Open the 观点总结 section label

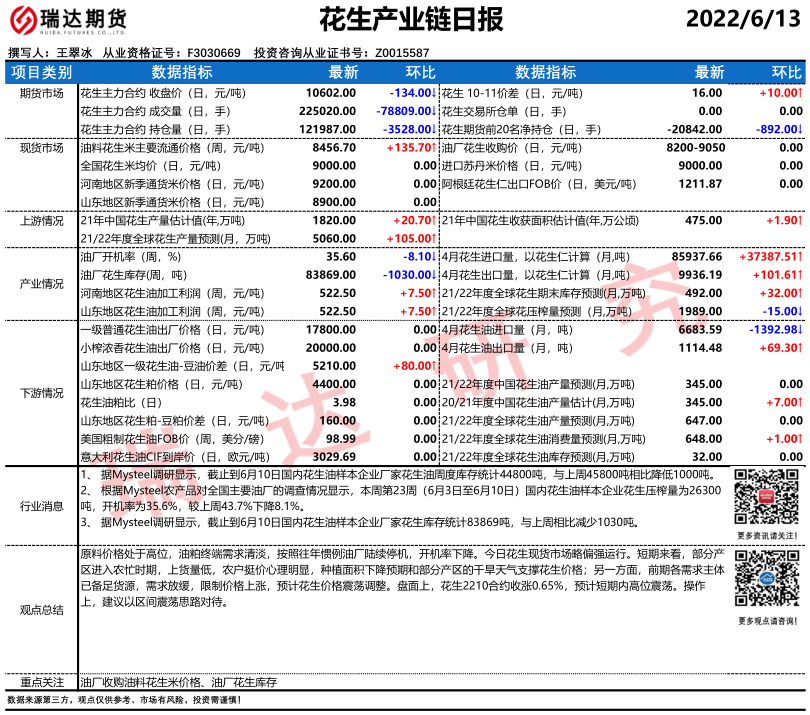41,609
